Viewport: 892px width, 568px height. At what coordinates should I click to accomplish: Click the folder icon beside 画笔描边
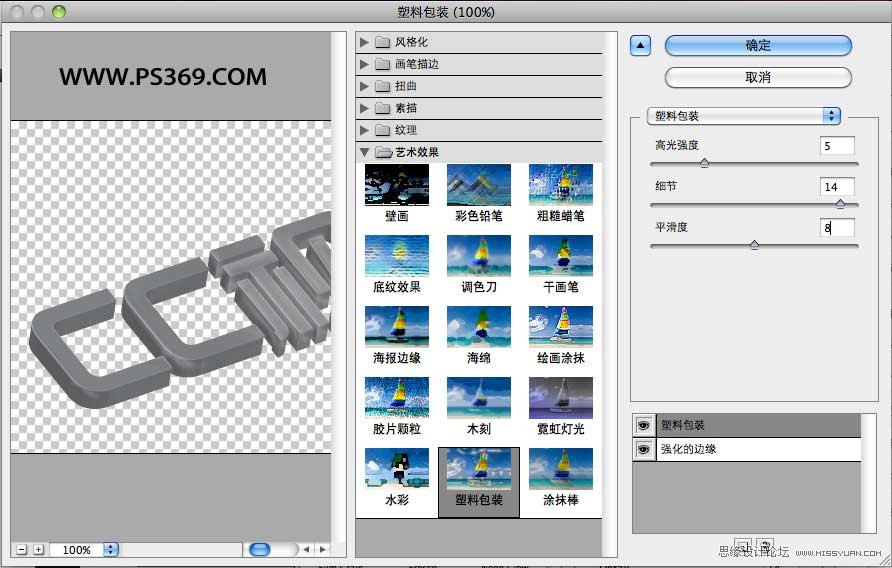(383, 64)
